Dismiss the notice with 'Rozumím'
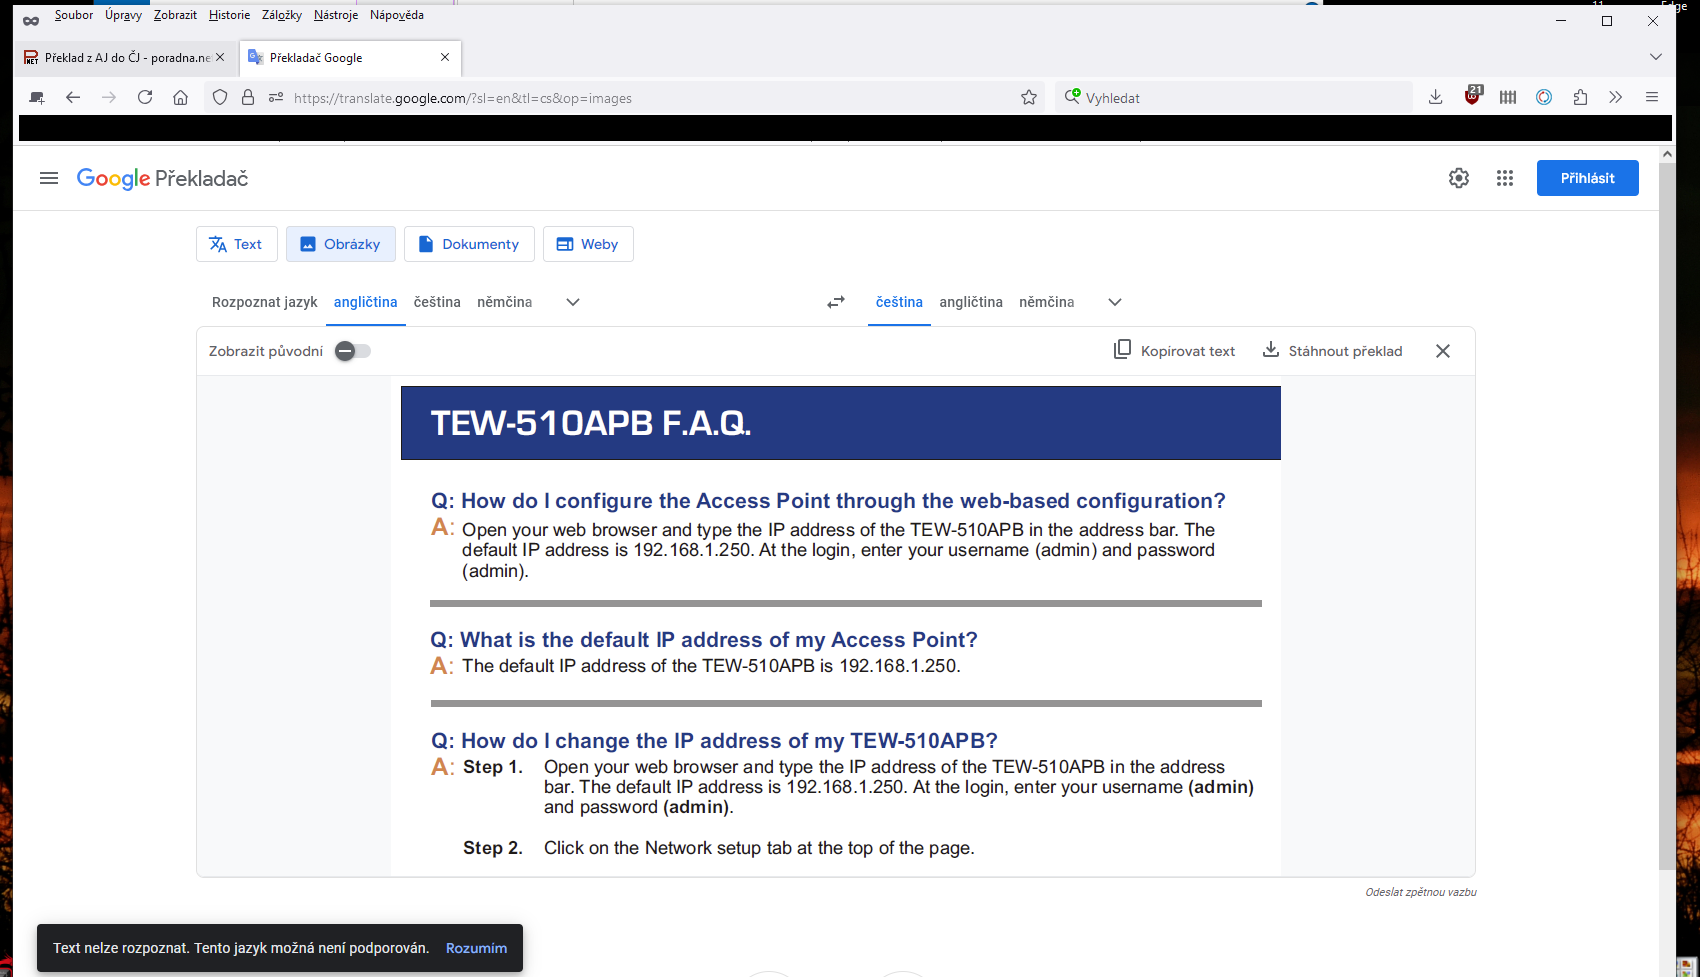 pos(476,948)
